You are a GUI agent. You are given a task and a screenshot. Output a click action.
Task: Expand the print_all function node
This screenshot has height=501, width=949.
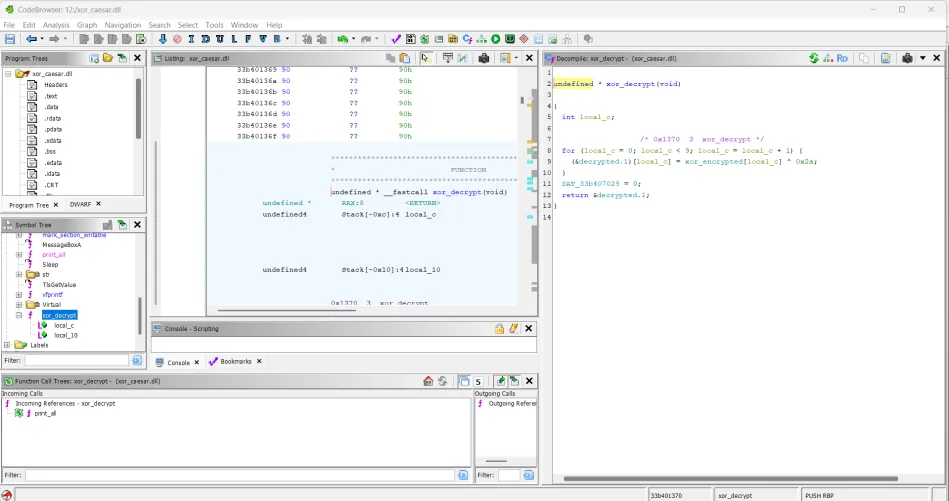click(19, 255)
